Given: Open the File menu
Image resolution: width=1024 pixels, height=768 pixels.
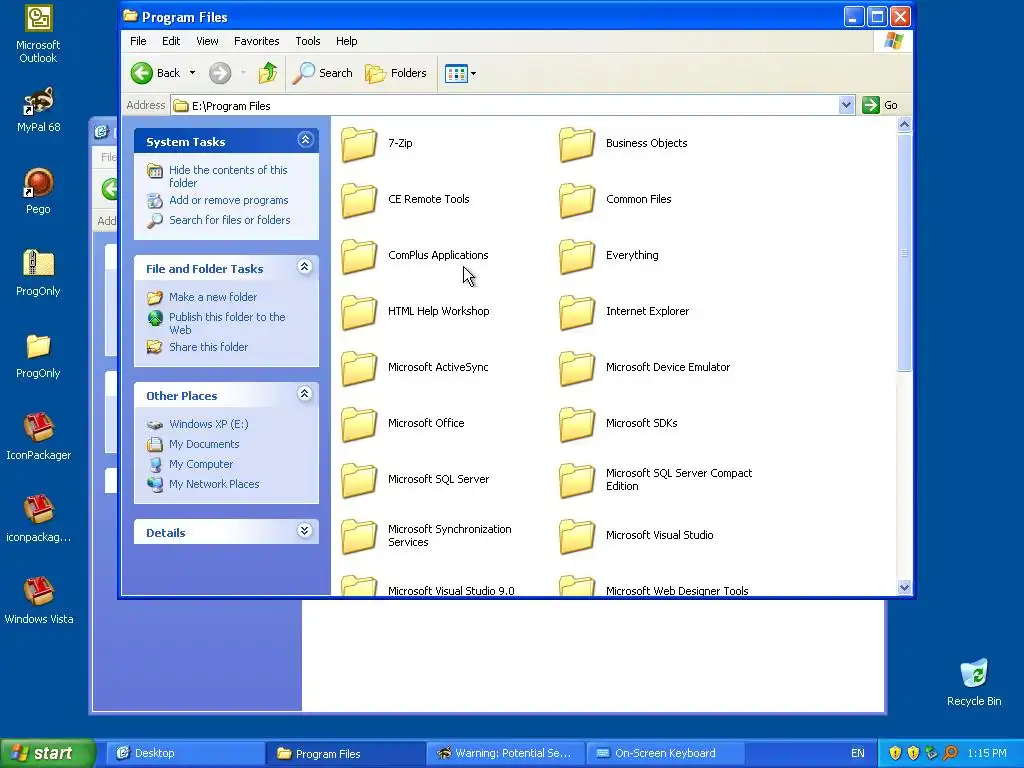Looking at the screenshot, I should 138,41.
